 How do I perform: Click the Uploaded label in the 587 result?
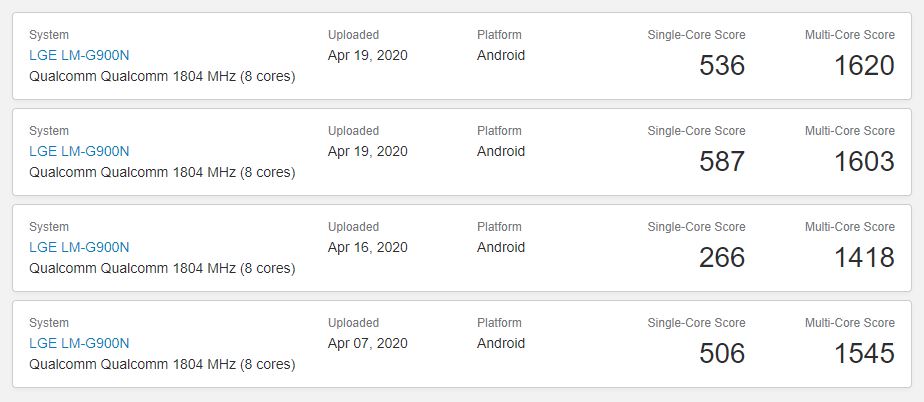coord(354,131)
